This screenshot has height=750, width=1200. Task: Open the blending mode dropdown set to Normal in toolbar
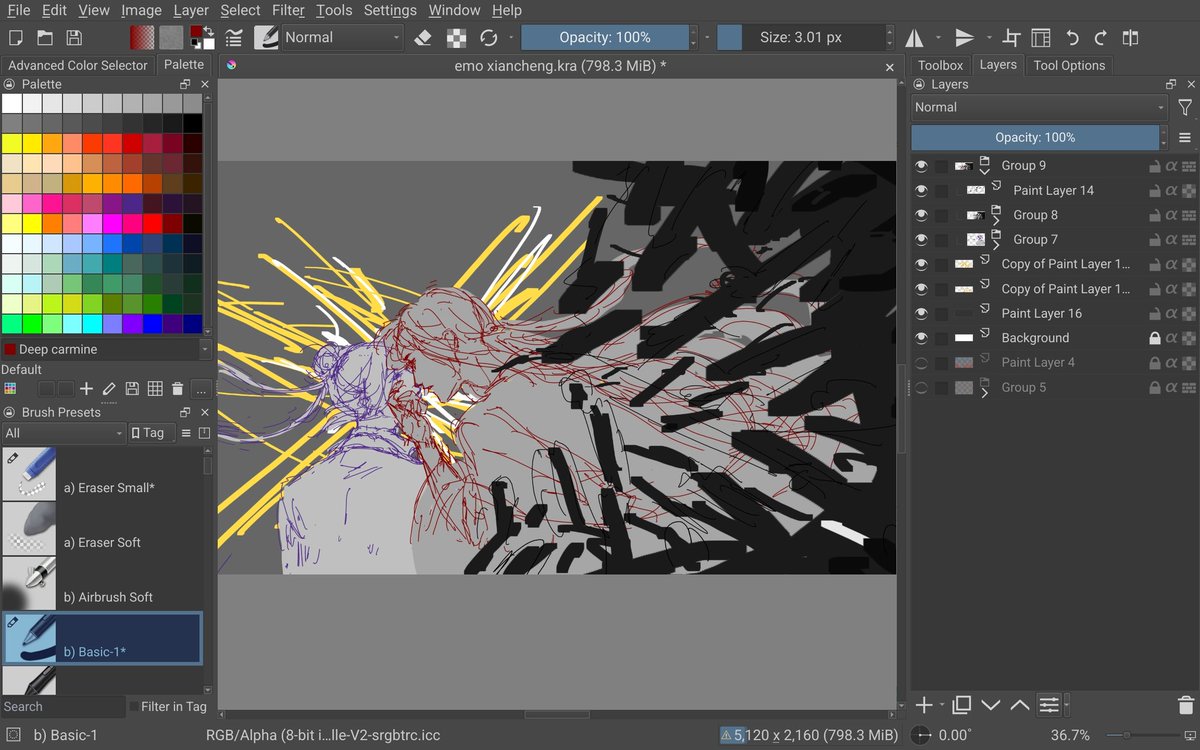tap(341, 38)
